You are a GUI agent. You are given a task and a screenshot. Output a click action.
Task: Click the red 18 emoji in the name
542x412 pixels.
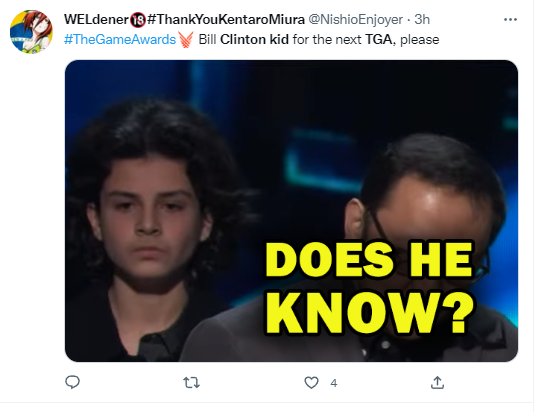click(x=138, y=20)
